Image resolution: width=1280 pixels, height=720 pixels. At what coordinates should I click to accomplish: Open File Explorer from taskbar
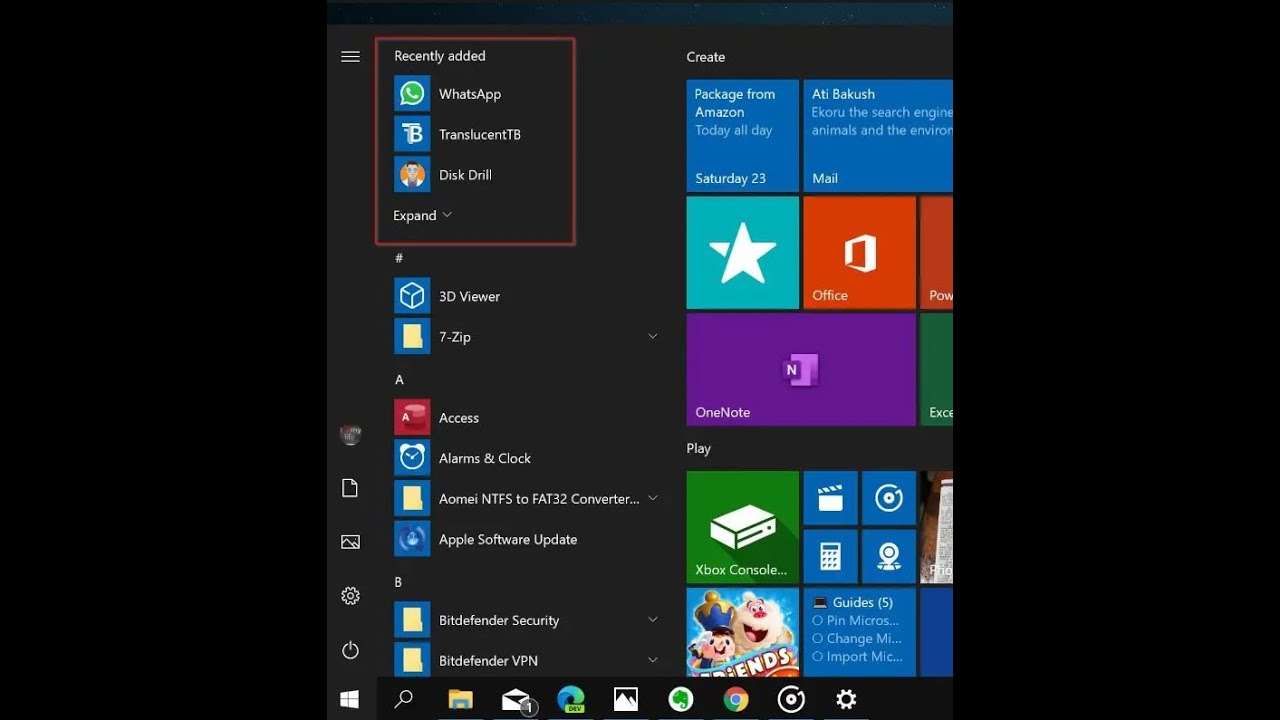(x=460, y=700)
